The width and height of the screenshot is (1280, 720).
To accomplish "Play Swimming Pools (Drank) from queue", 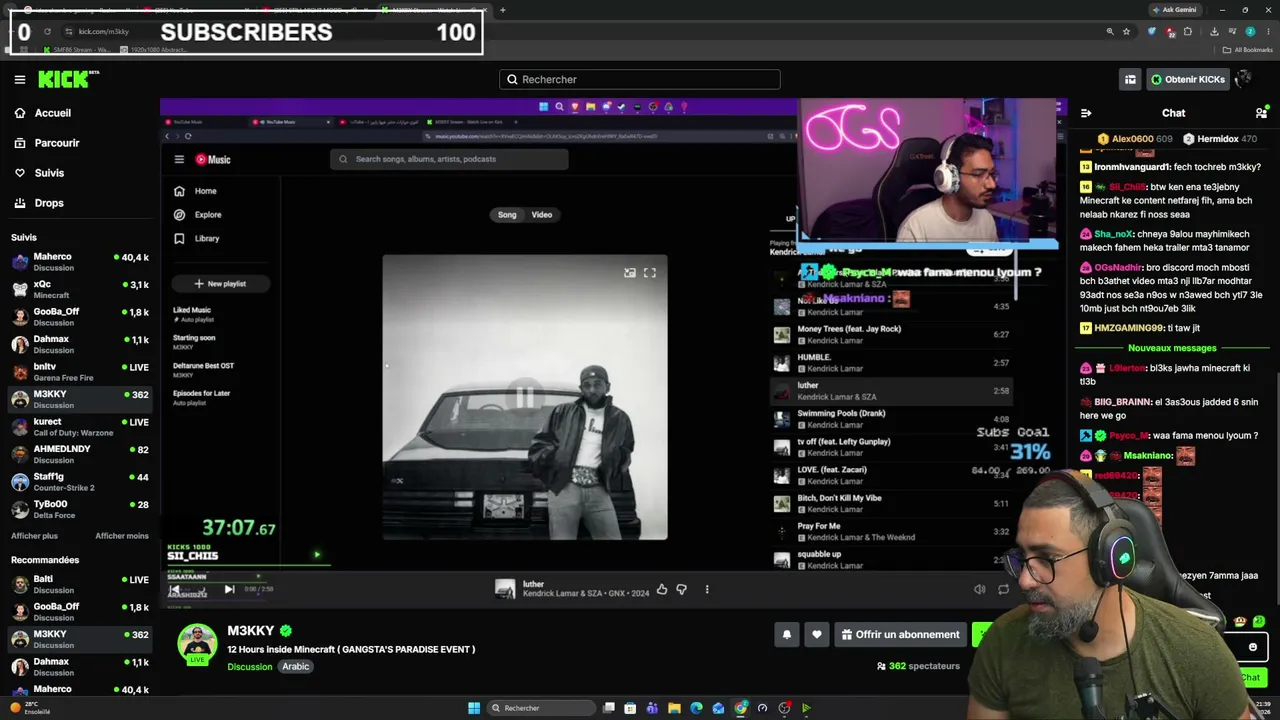I will coord(892,419).
